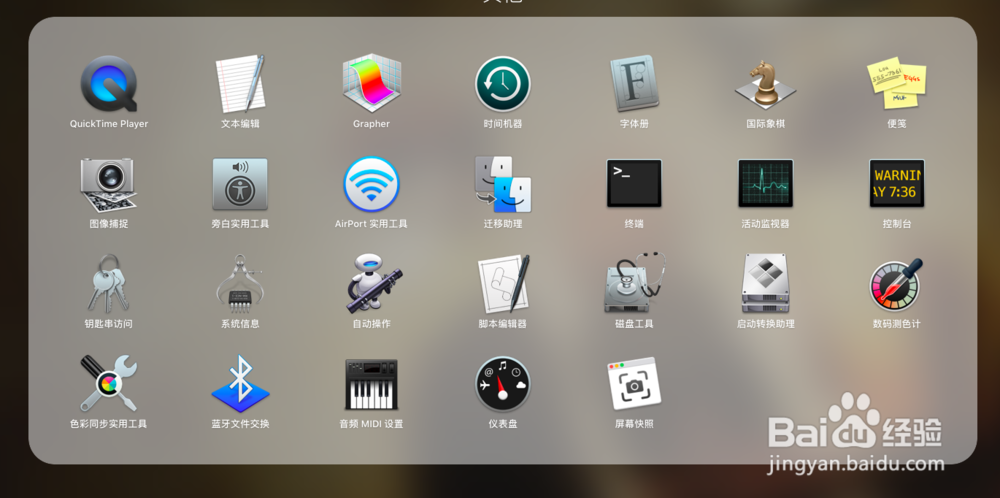
Task: Open 迁移助理 Migration Assistant icon
Action: [x=503, y=184]
